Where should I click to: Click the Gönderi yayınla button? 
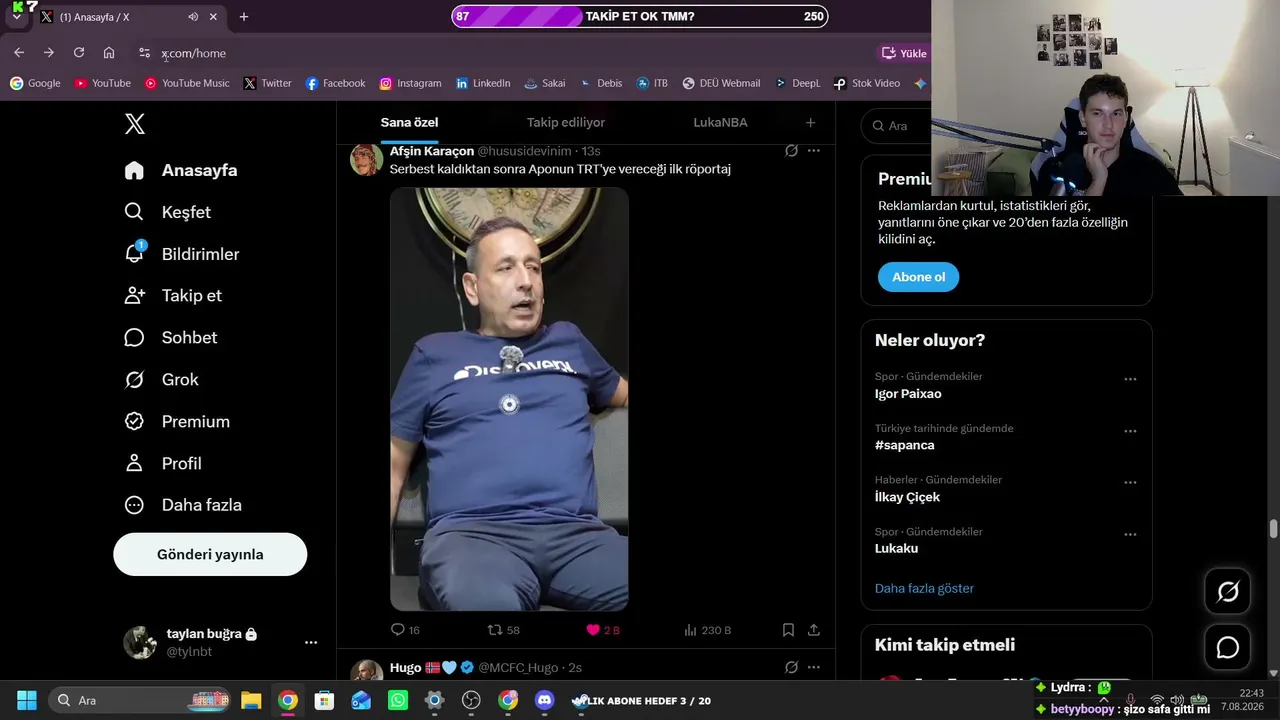210,554
